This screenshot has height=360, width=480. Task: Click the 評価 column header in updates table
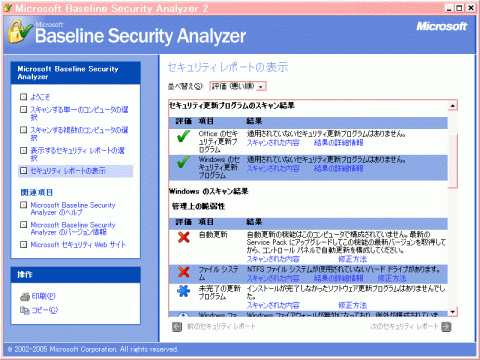coord(184,121)
